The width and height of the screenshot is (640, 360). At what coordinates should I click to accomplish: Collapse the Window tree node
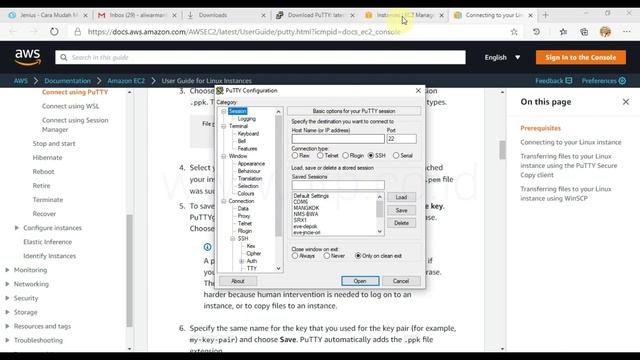[224, 156]
